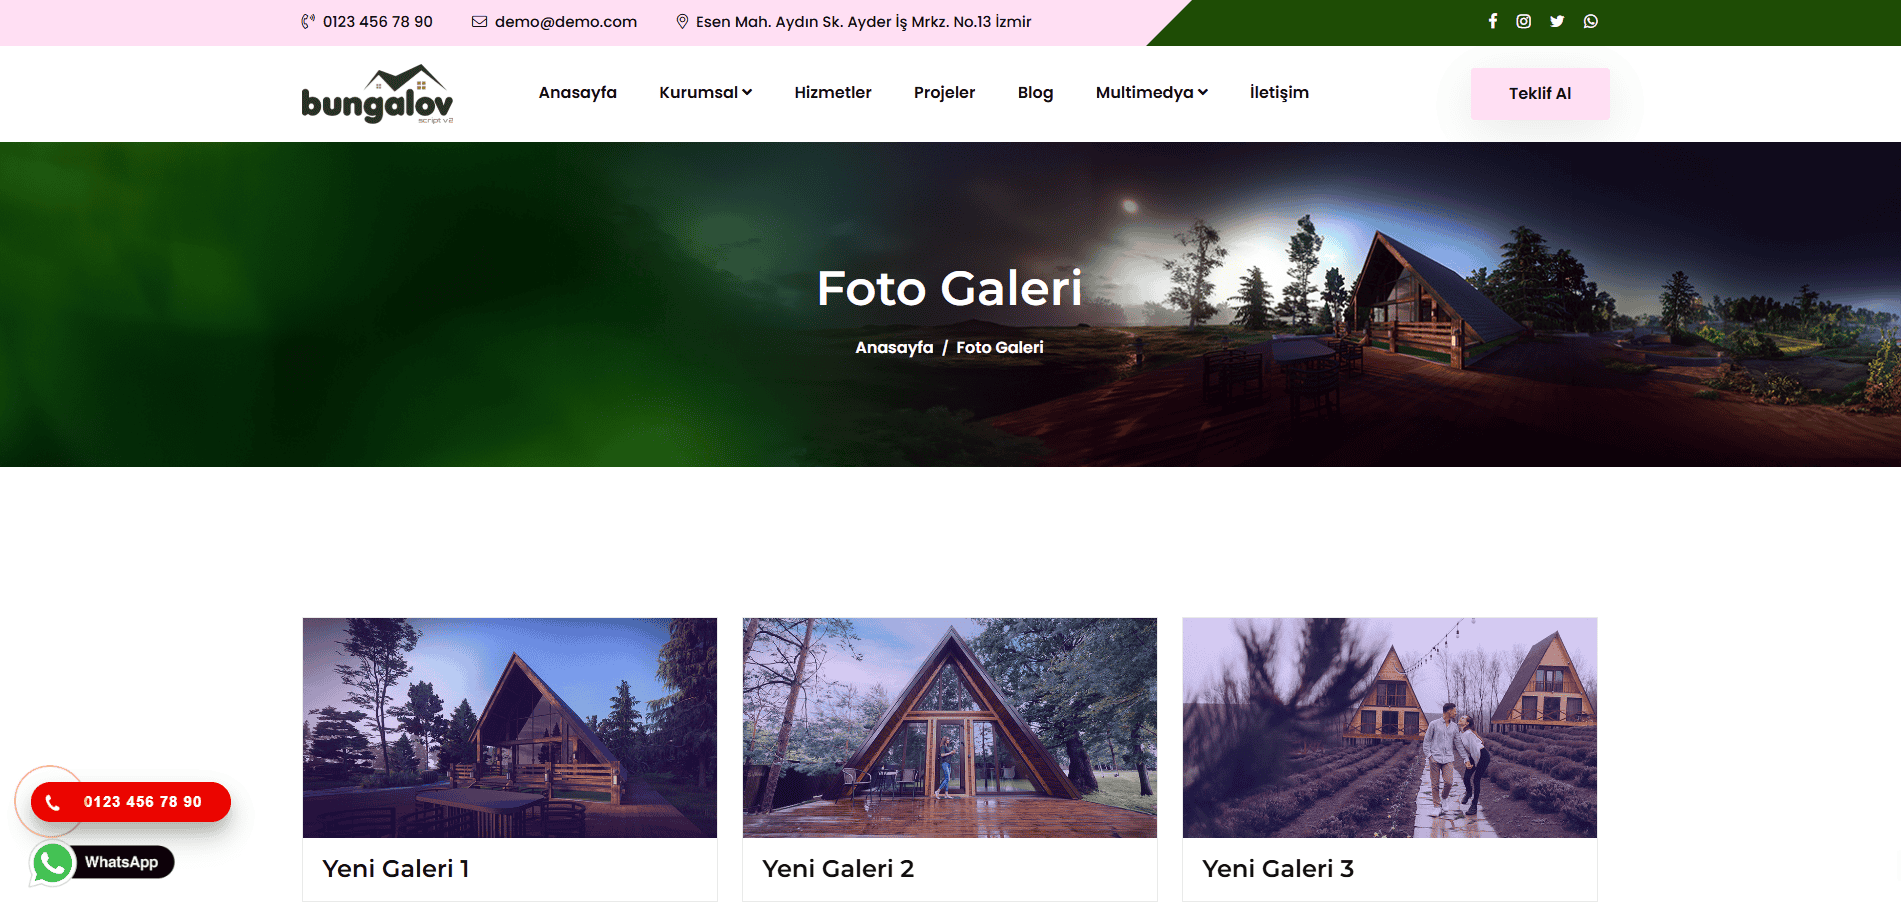The image size is (1901, 907).
Task: Click the green WhatsApp floating chat icon
Action: 53,863
